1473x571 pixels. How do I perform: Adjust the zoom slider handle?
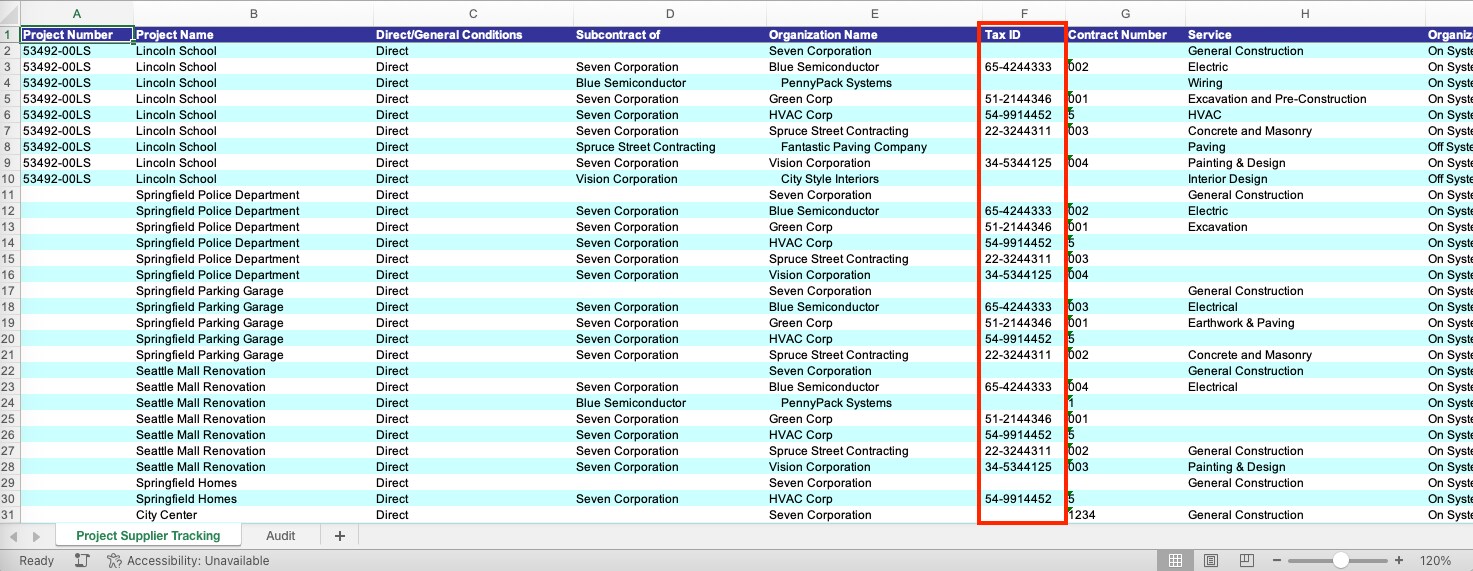click(x=1340, y=560)
